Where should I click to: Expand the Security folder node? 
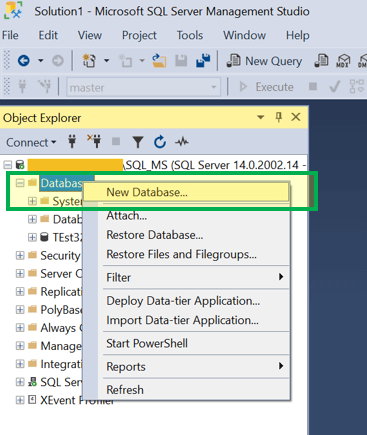(x=20, y=255)
